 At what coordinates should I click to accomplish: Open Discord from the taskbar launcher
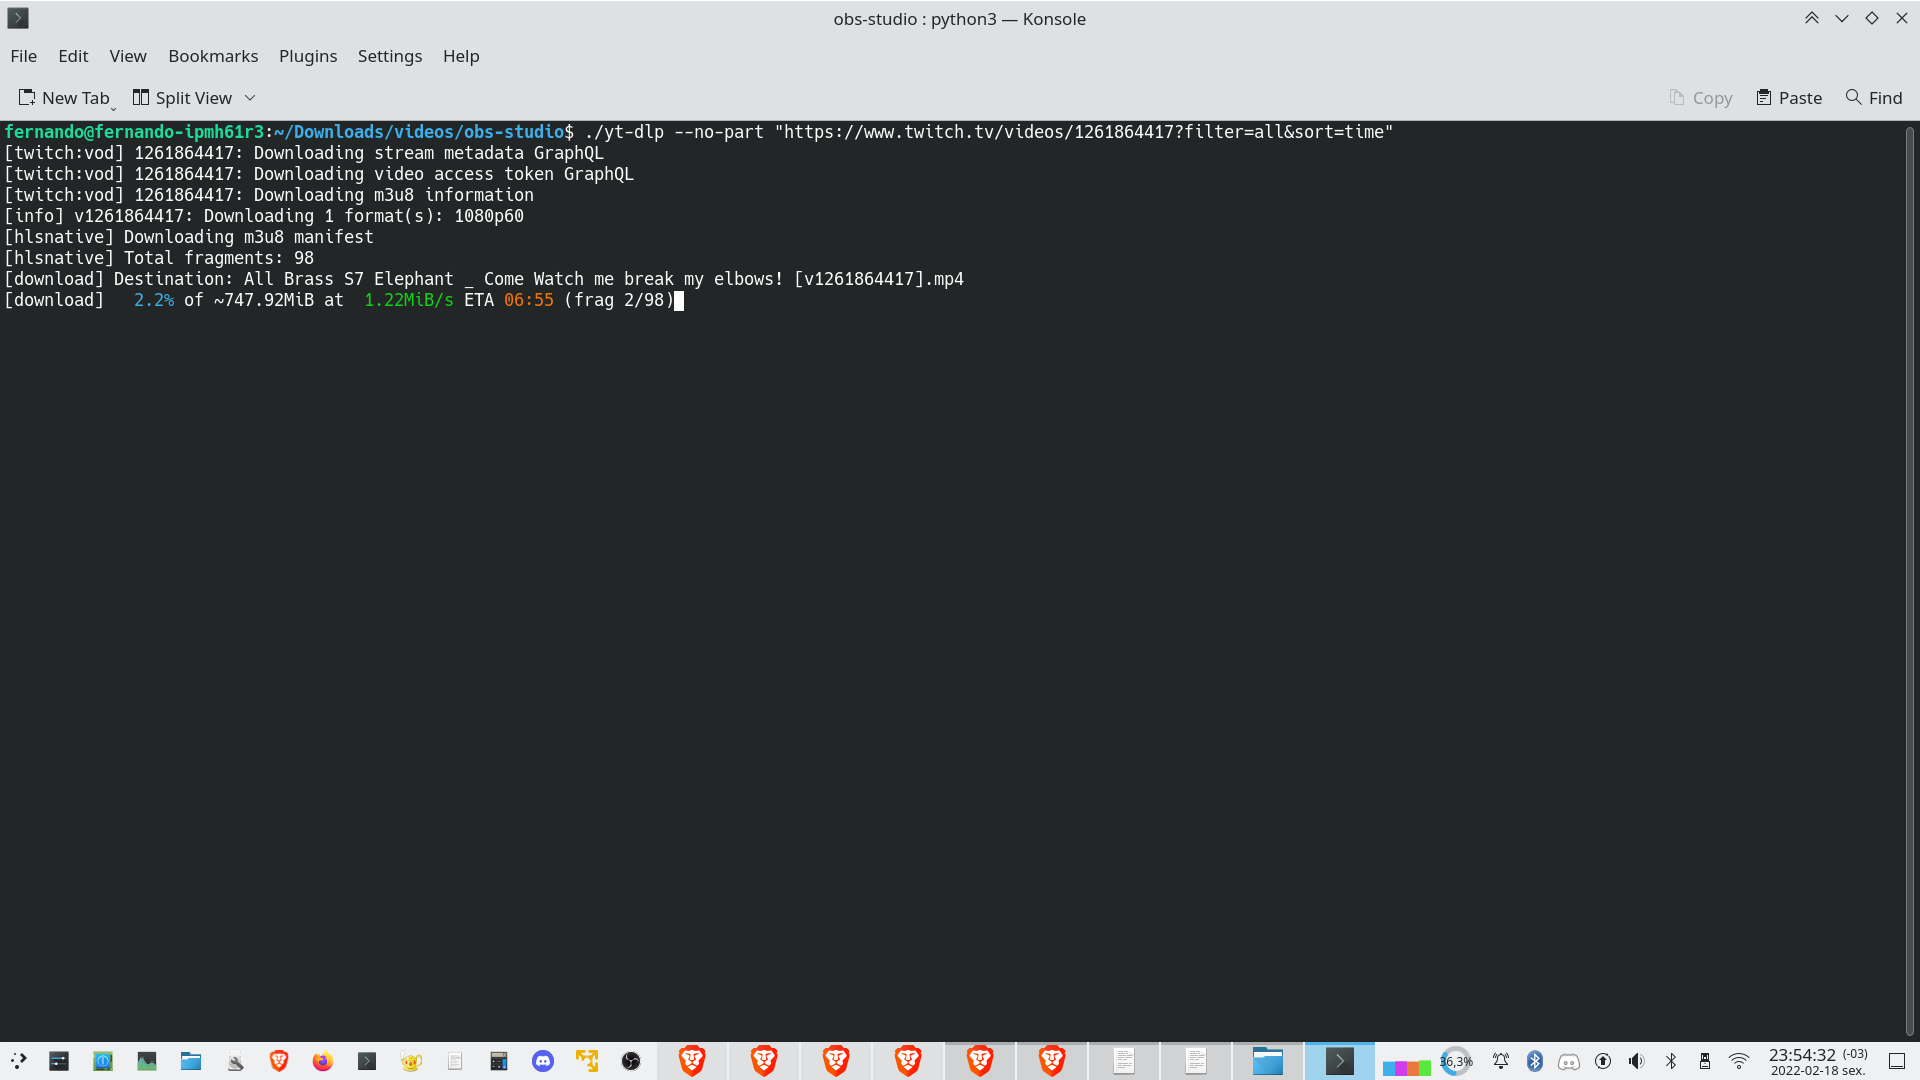coord(542,1061)
